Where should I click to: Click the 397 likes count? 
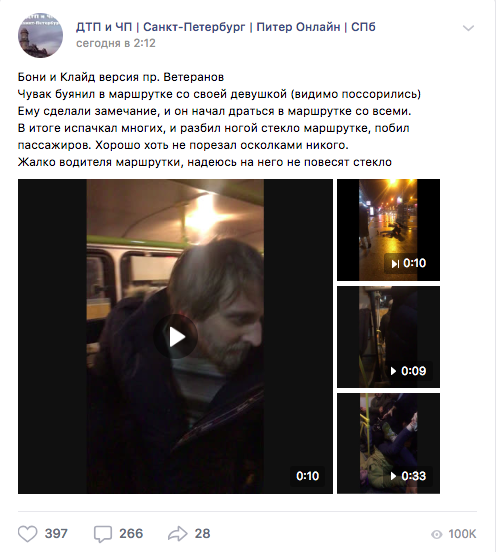click(x=56, y=534)
